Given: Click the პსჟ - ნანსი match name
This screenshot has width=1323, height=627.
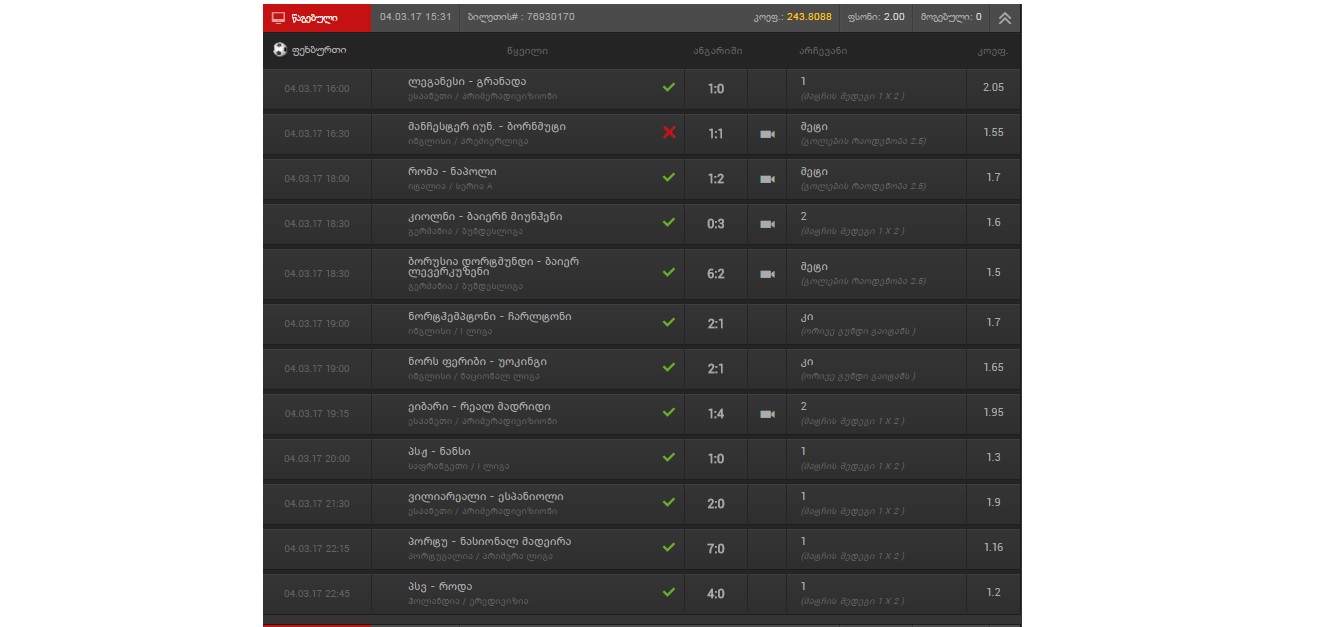Looking at the screenshot, I should 439,452.
